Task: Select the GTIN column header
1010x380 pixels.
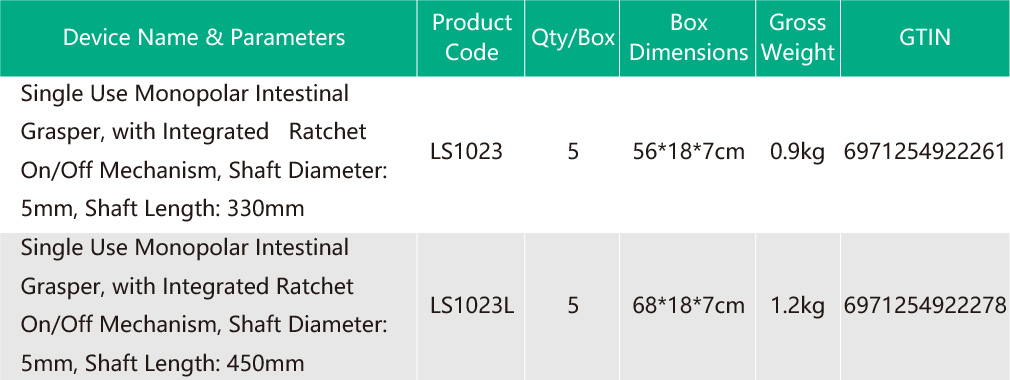Action: click(x=925, y=37)
